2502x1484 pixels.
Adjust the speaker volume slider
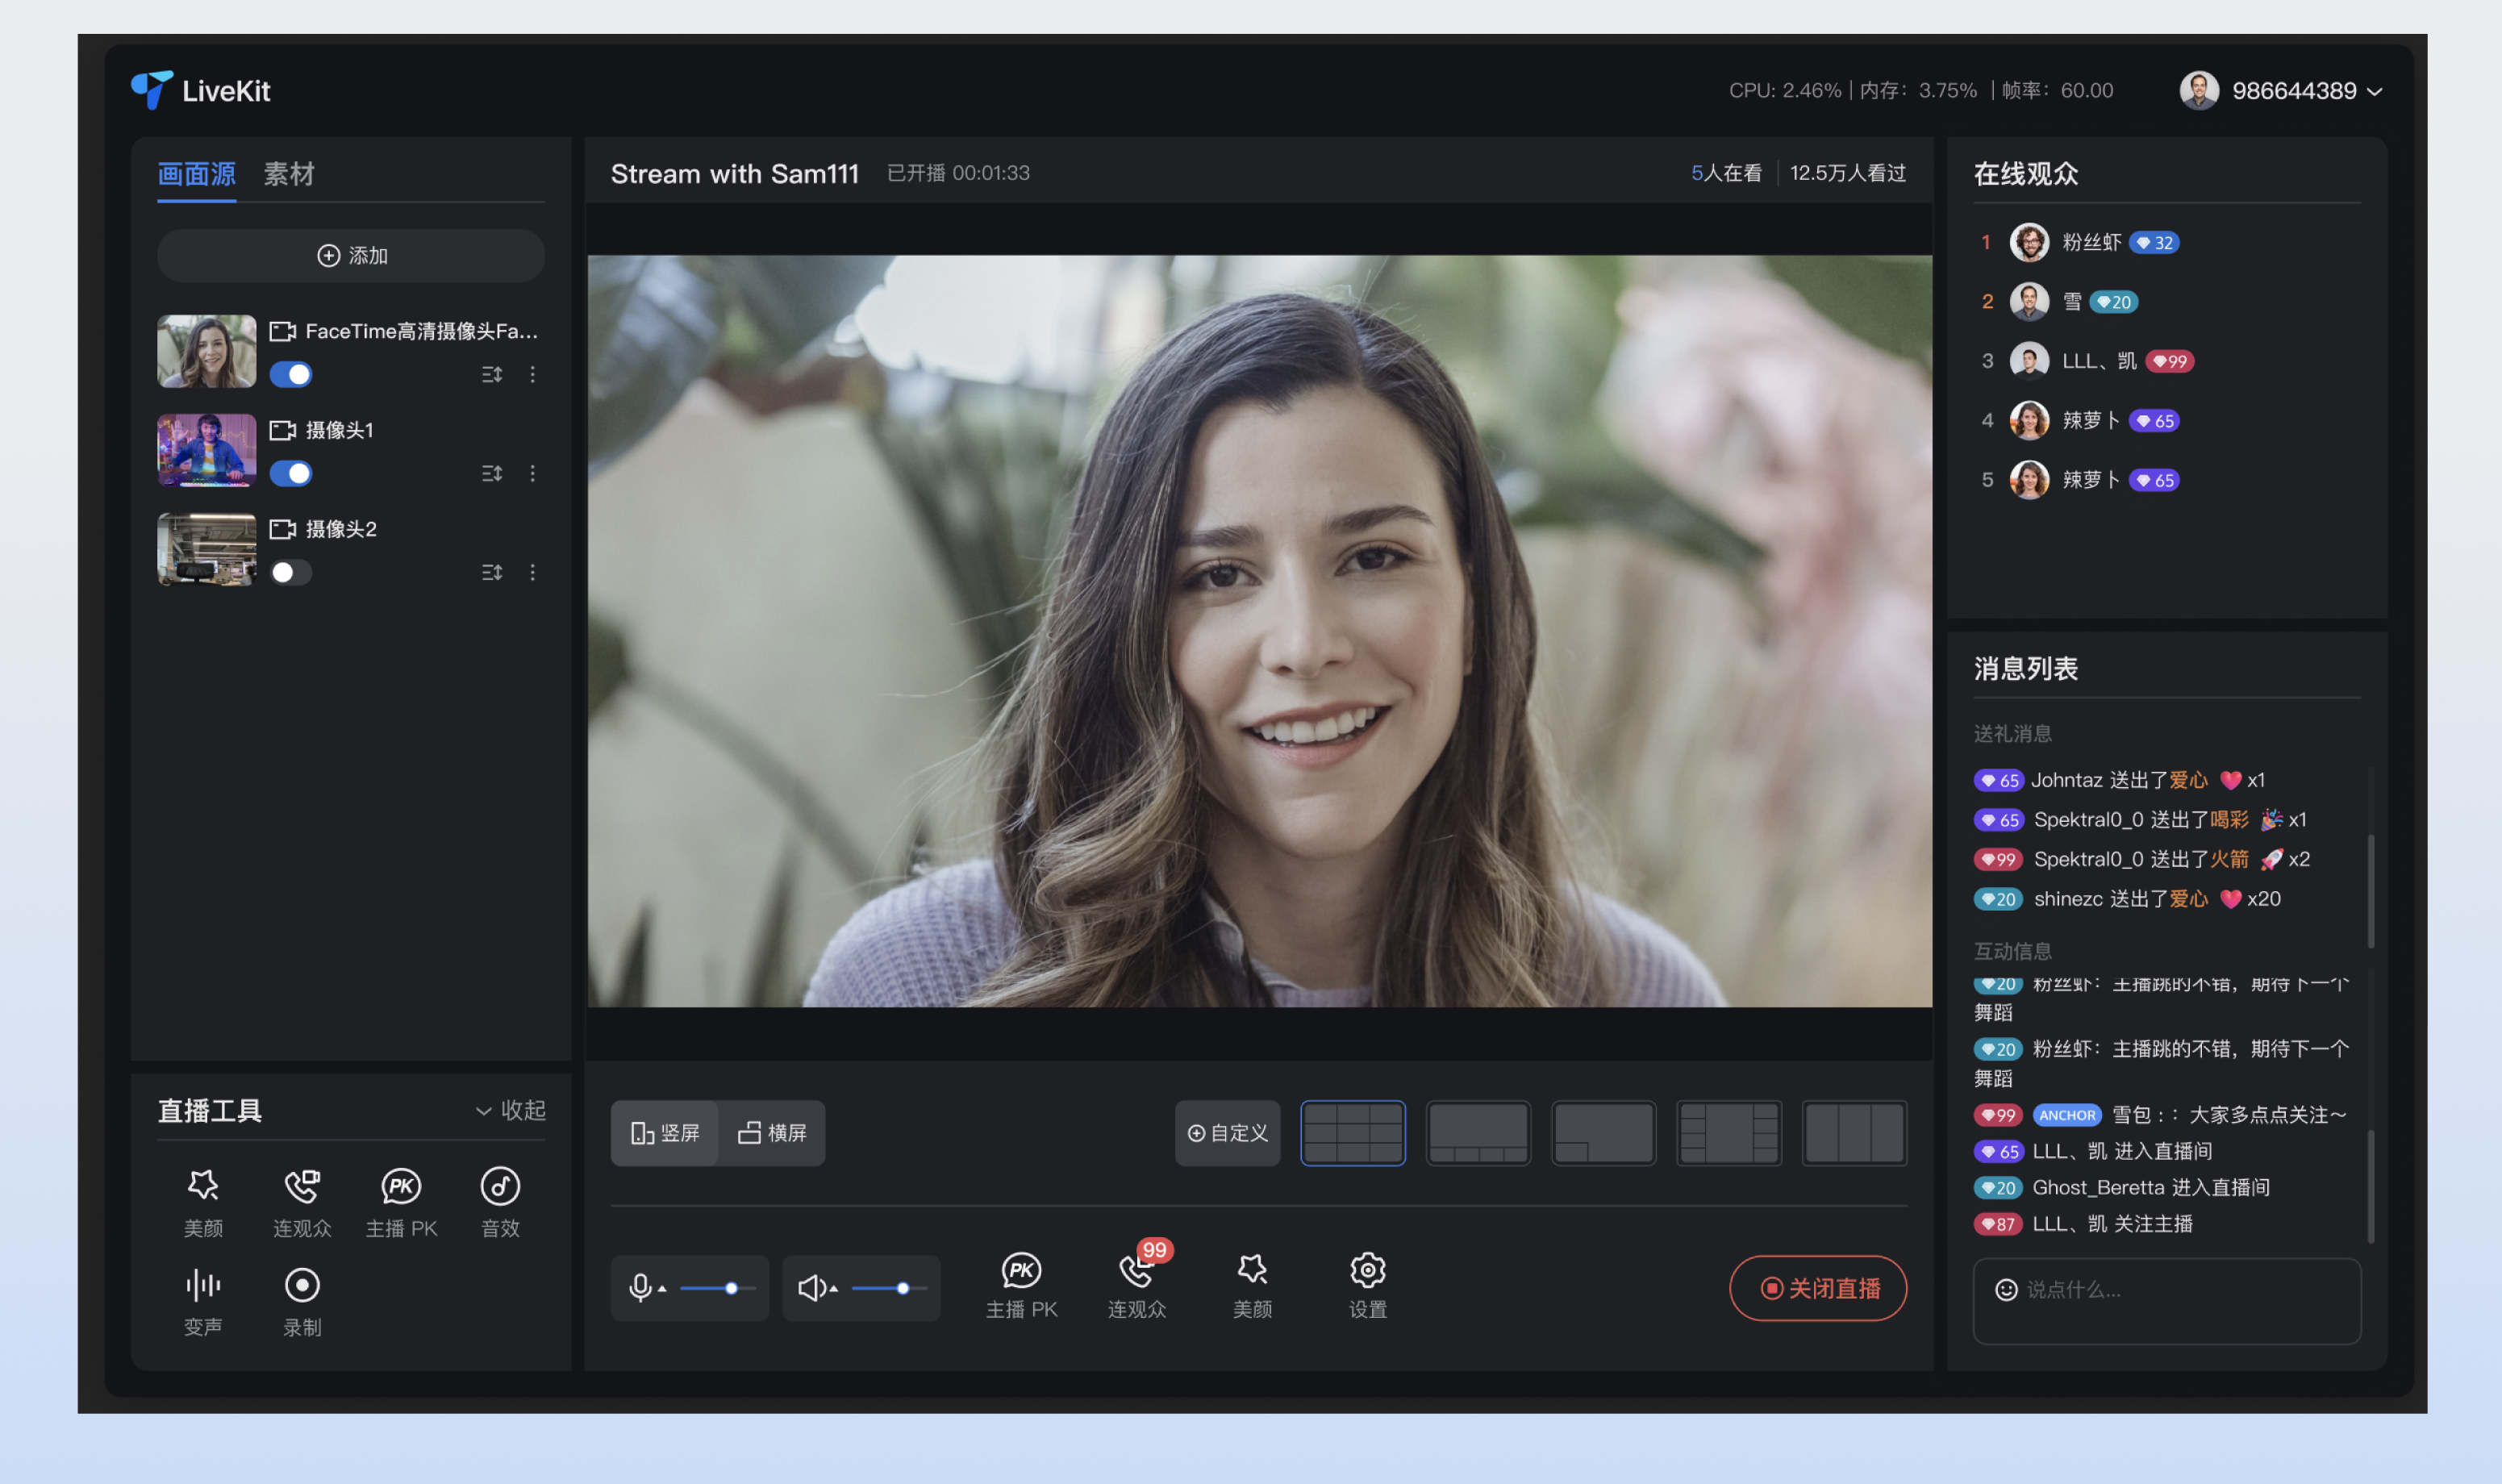click(x=902, y=1288)
